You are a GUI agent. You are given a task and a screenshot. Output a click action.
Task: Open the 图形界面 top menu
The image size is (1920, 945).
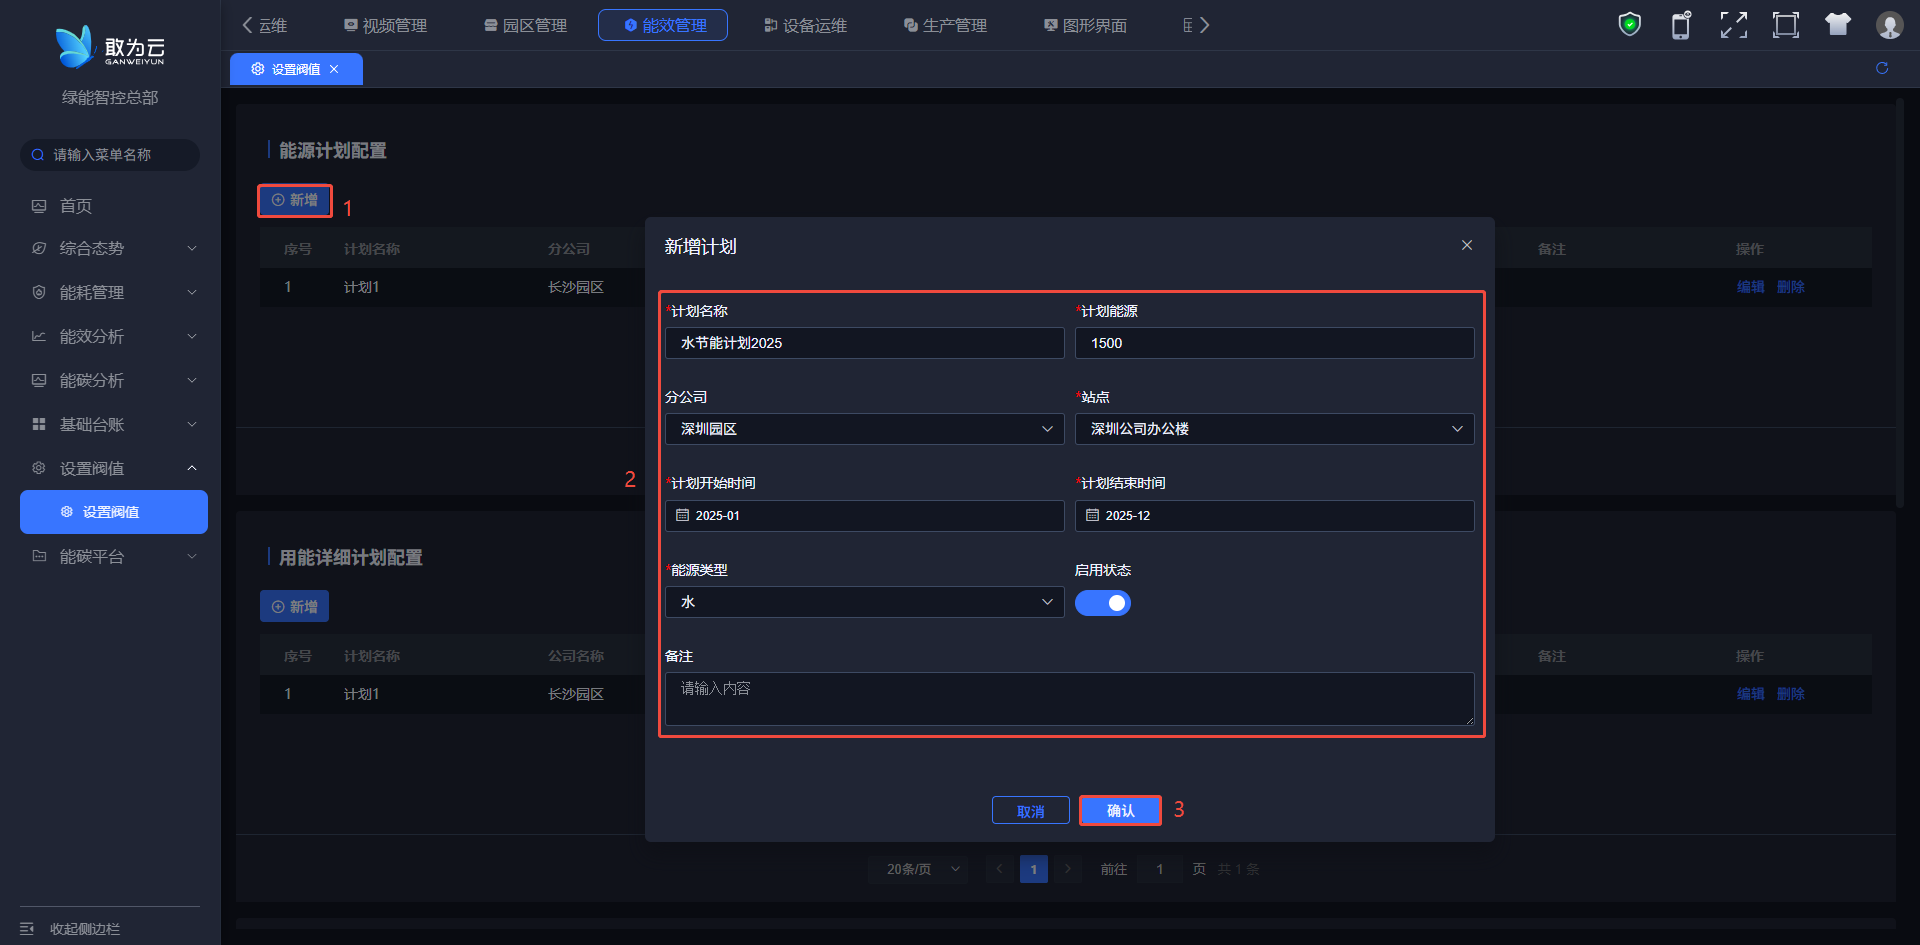click(1085, 25)
